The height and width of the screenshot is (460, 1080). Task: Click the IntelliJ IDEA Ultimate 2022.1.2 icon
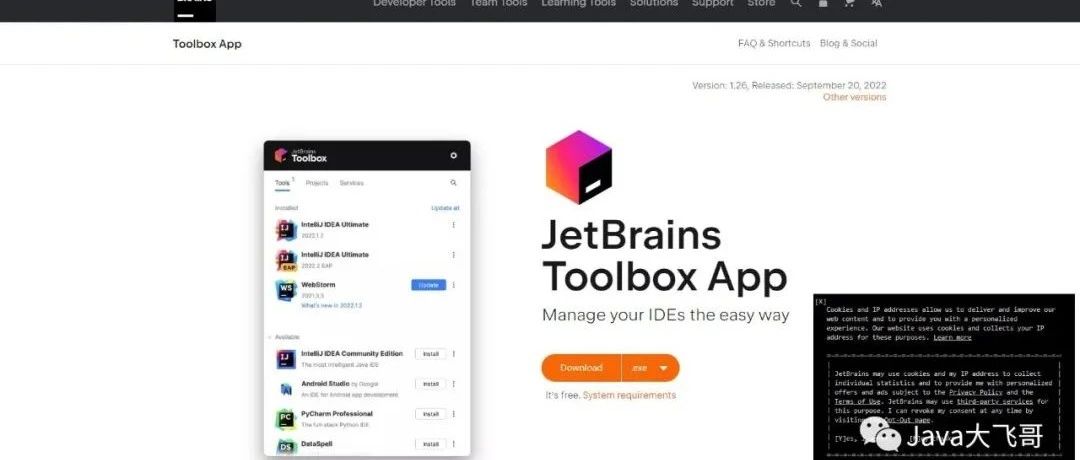tap(286, 229)
